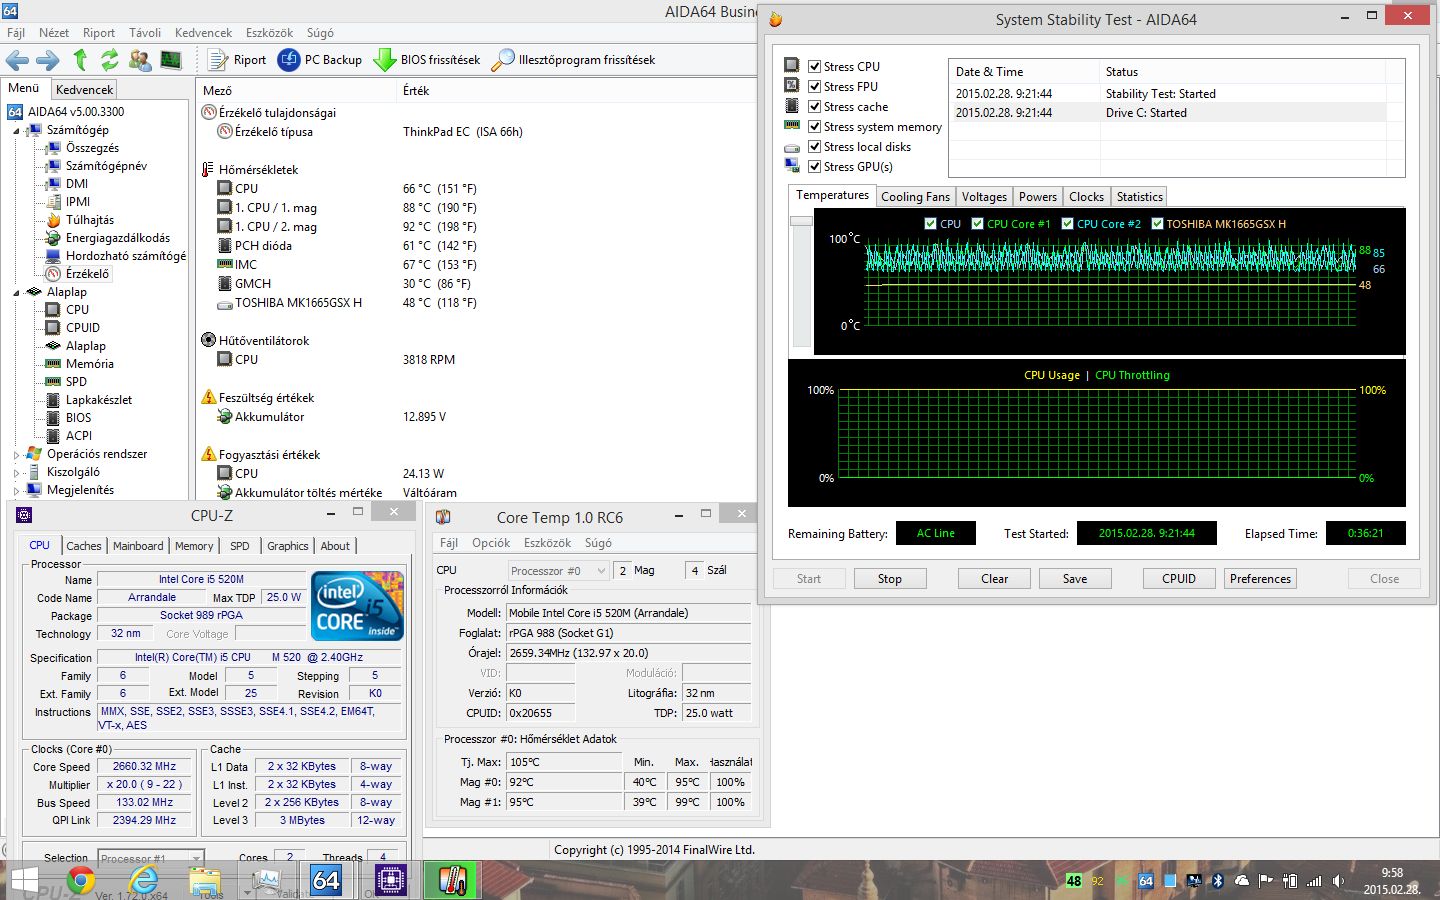
Task: Toggle the CPU Core #1 graph checkbox
Action: (x=977, y=223)
